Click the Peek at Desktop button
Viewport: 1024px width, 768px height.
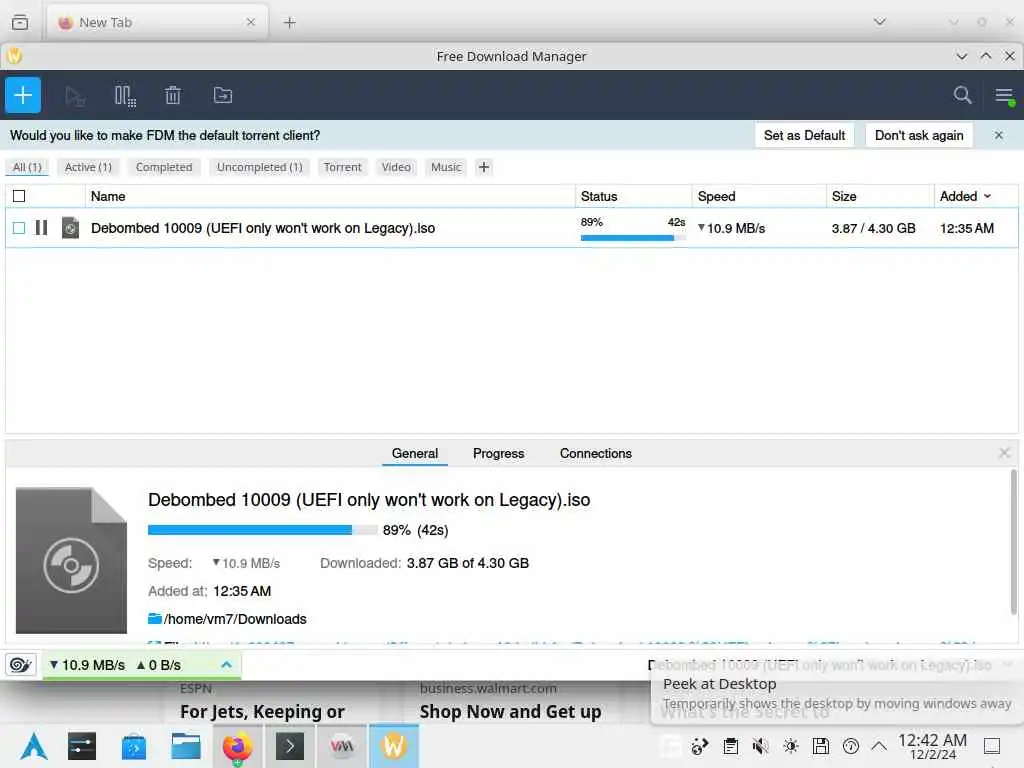(992, 746)
